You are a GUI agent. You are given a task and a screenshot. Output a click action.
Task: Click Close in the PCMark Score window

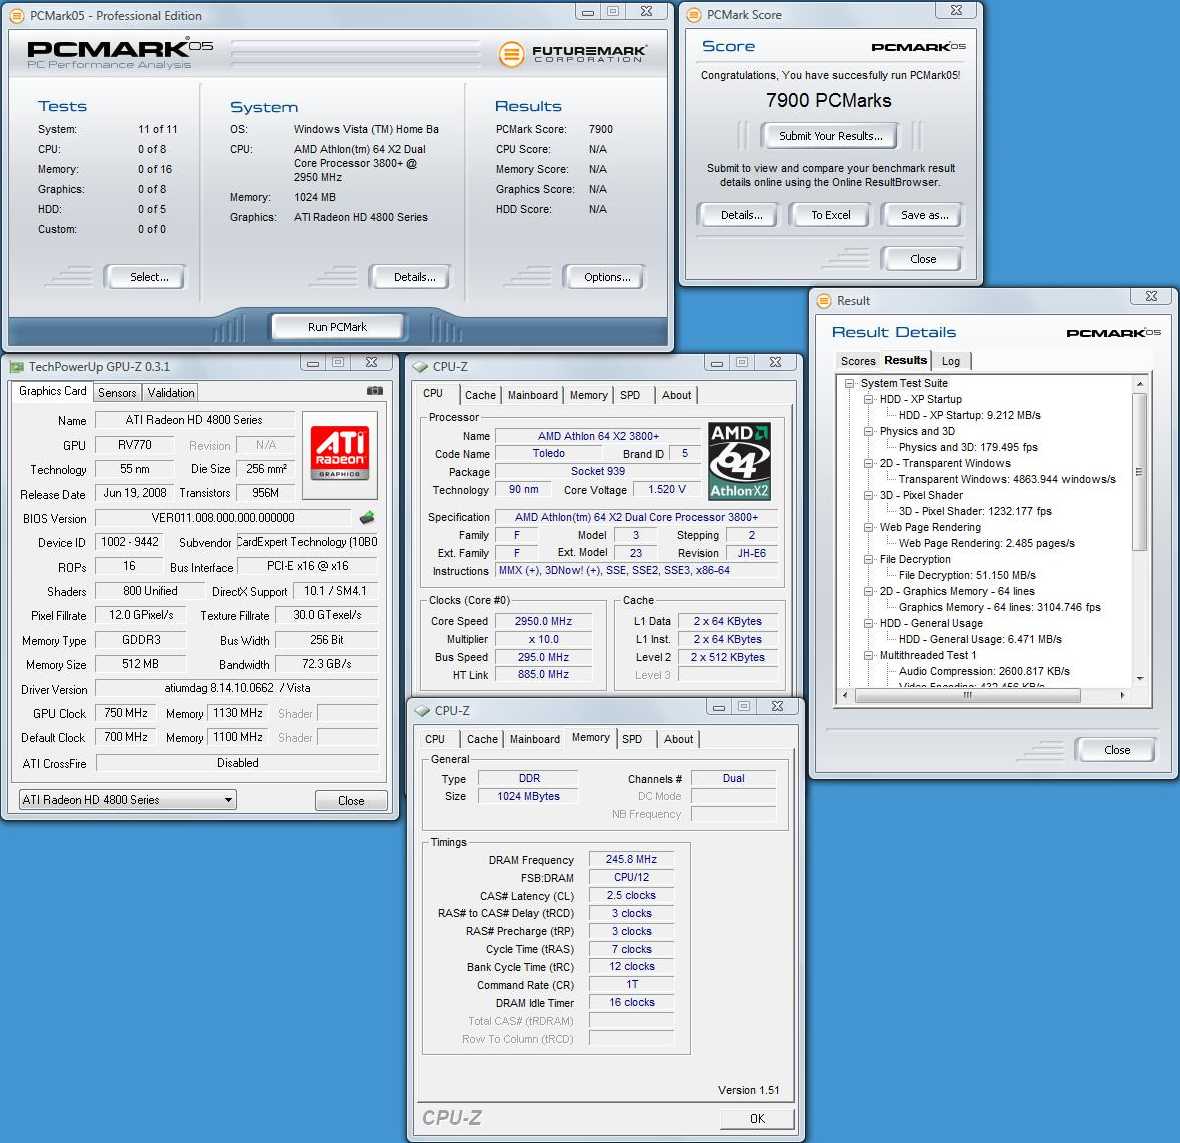(x=922, y=259)
